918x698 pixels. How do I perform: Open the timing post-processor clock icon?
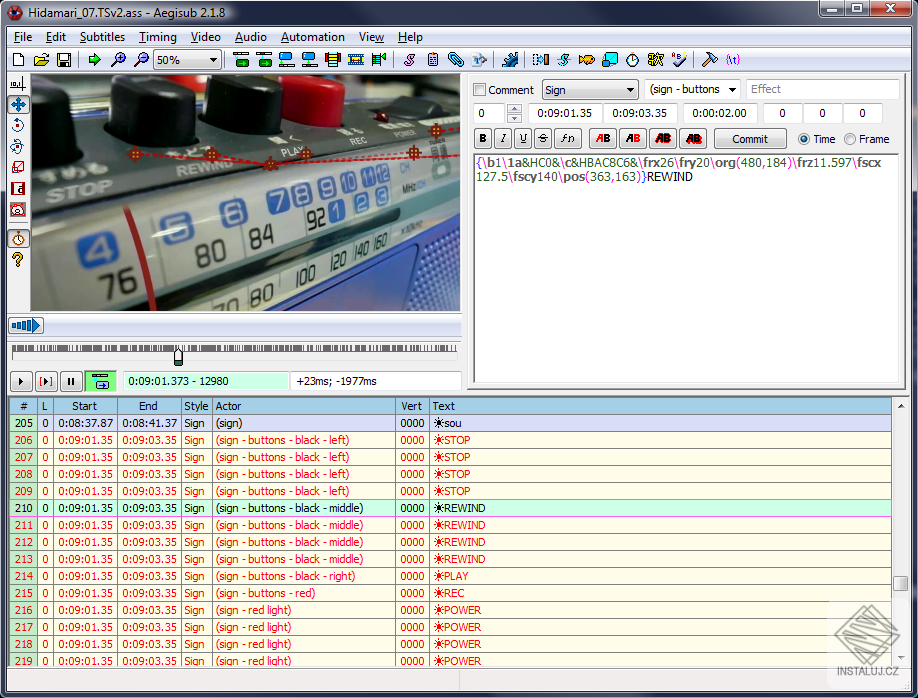pos(633,60)
